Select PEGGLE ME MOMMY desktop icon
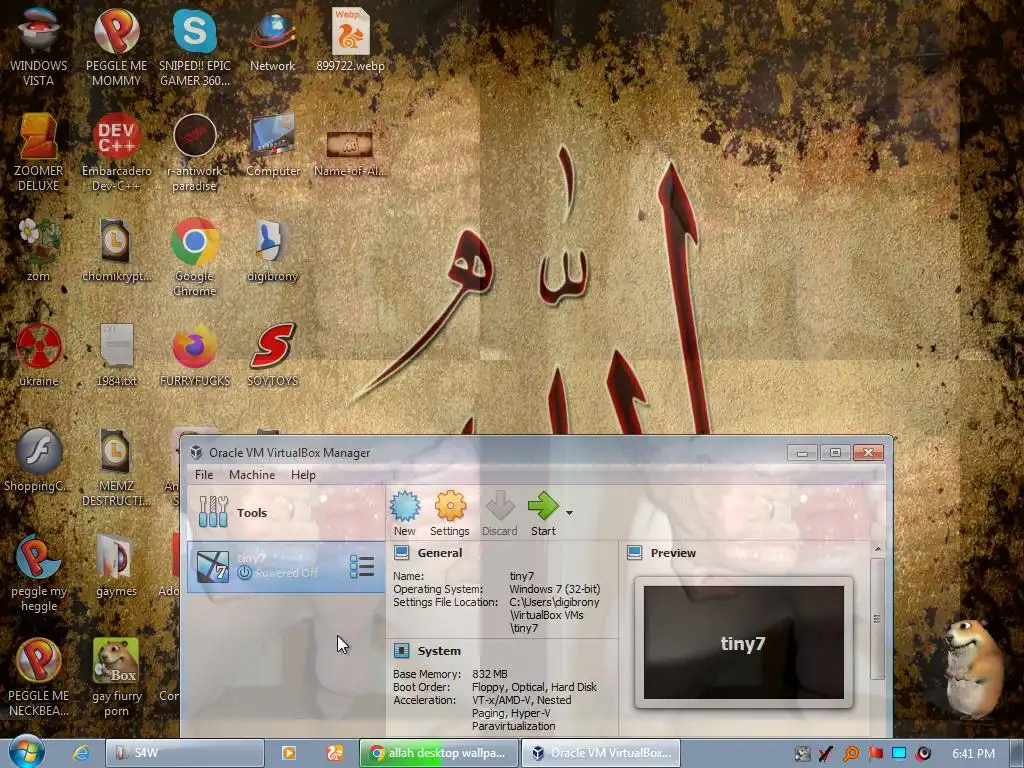The height and width of the screenshot is (768, 1024). point(116,46)
